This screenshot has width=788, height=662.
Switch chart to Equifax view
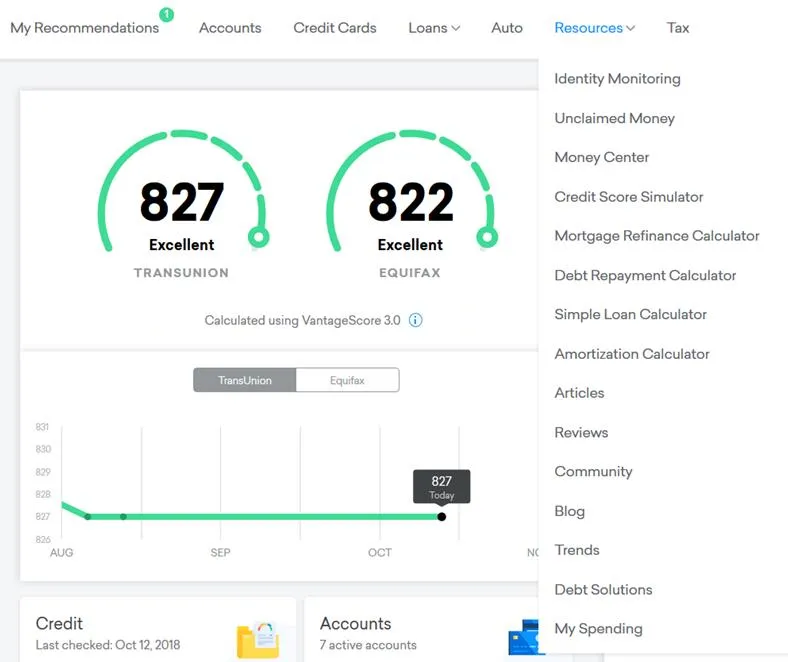tap(348, 380)
